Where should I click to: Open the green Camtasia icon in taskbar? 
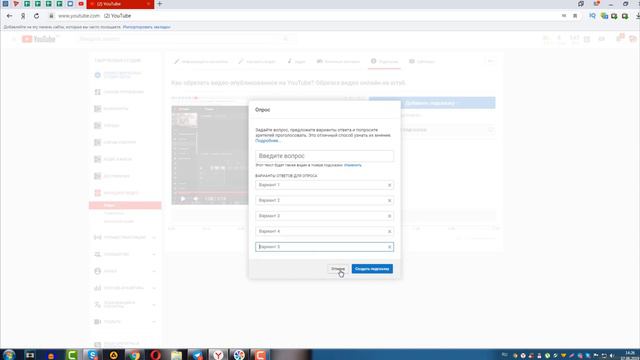[72, 355]
